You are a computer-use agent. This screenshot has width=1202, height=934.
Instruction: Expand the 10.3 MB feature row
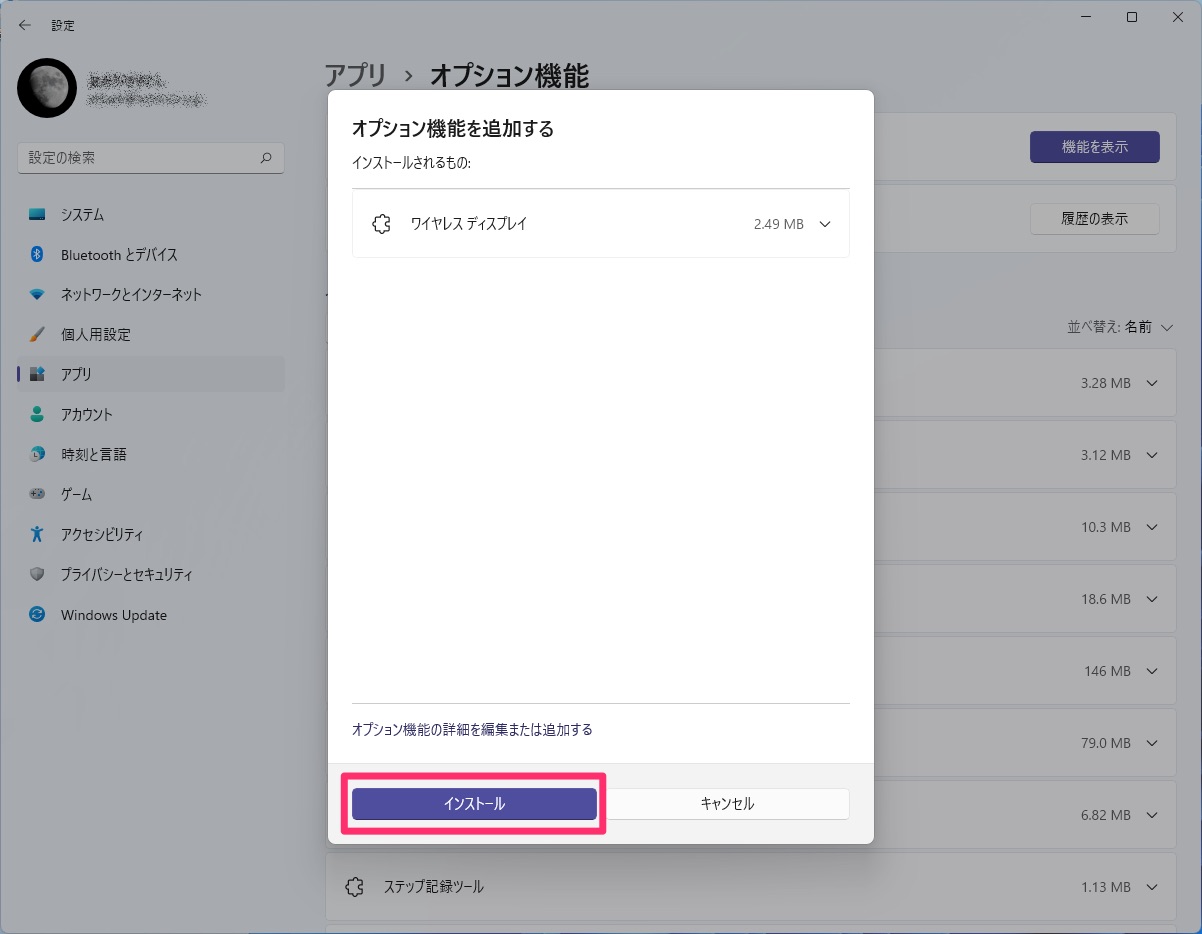pos(1152,527)
